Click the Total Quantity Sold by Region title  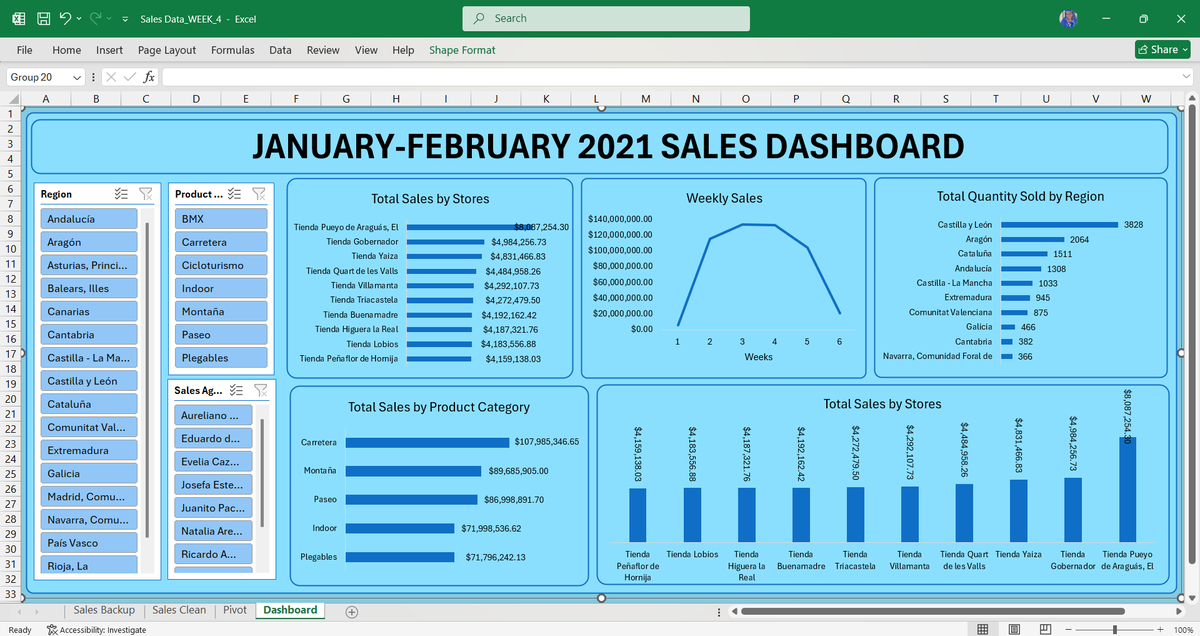[x=1020, y=196]
